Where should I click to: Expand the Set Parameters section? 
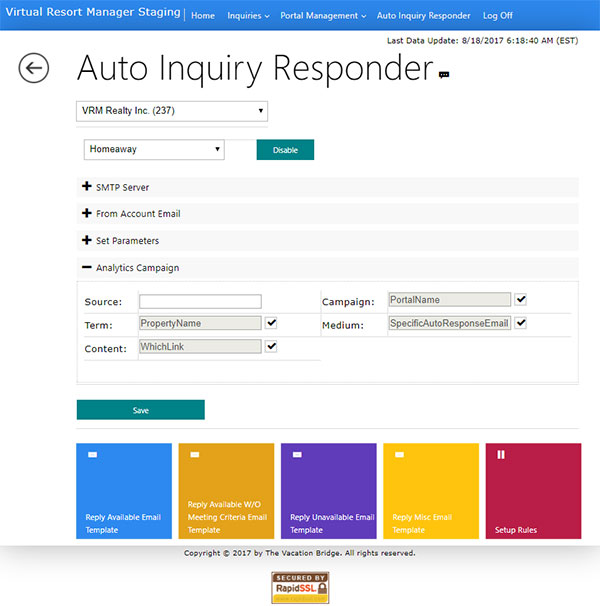[327, 241]
